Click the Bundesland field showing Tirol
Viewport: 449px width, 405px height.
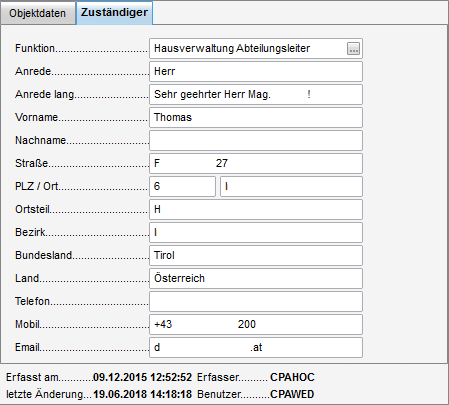[x=256, y=256]
